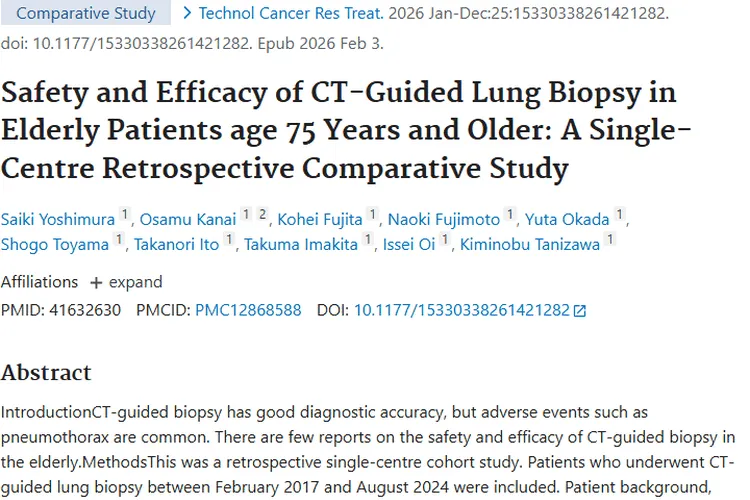Click the Comparative Study badge
Image resolution: width=750 pixels, height=500 pixels.
86,14
